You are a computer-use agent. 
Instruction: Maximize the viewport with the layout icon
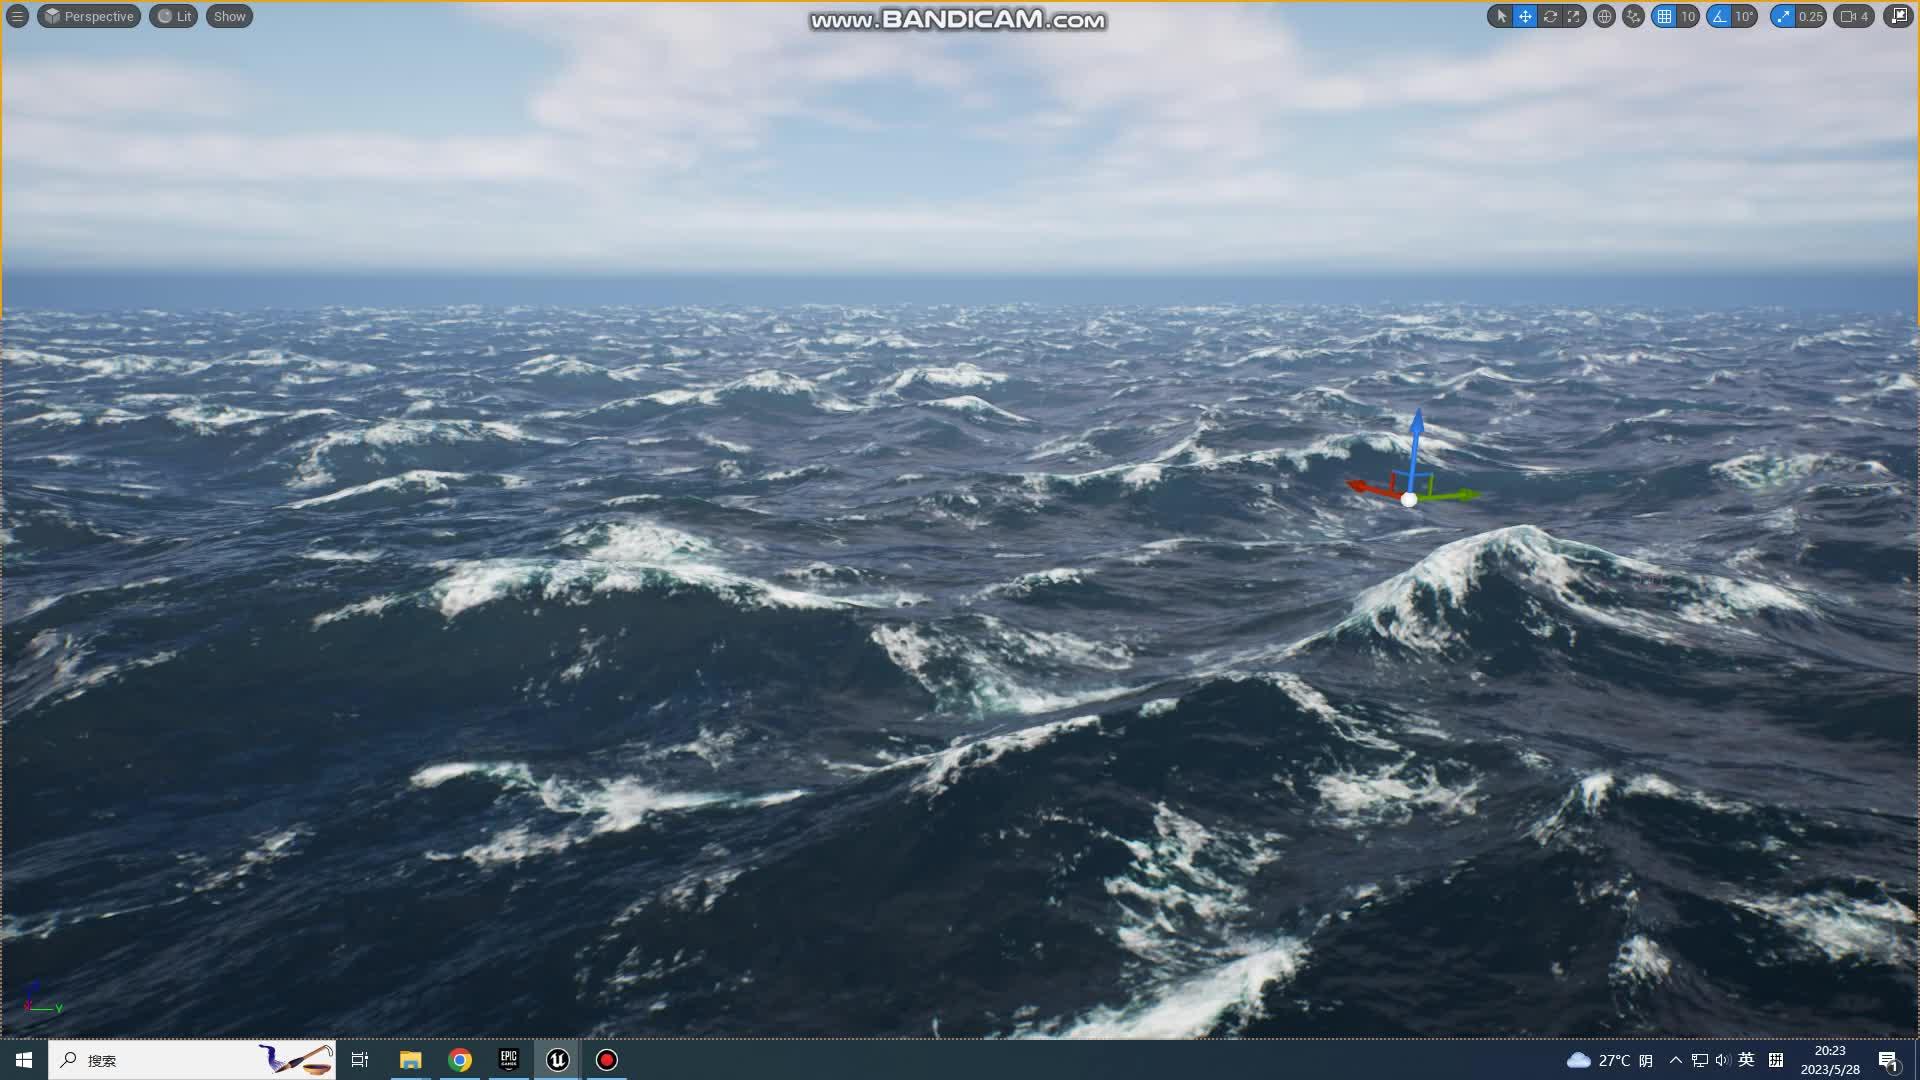[x=1898, y=16]
